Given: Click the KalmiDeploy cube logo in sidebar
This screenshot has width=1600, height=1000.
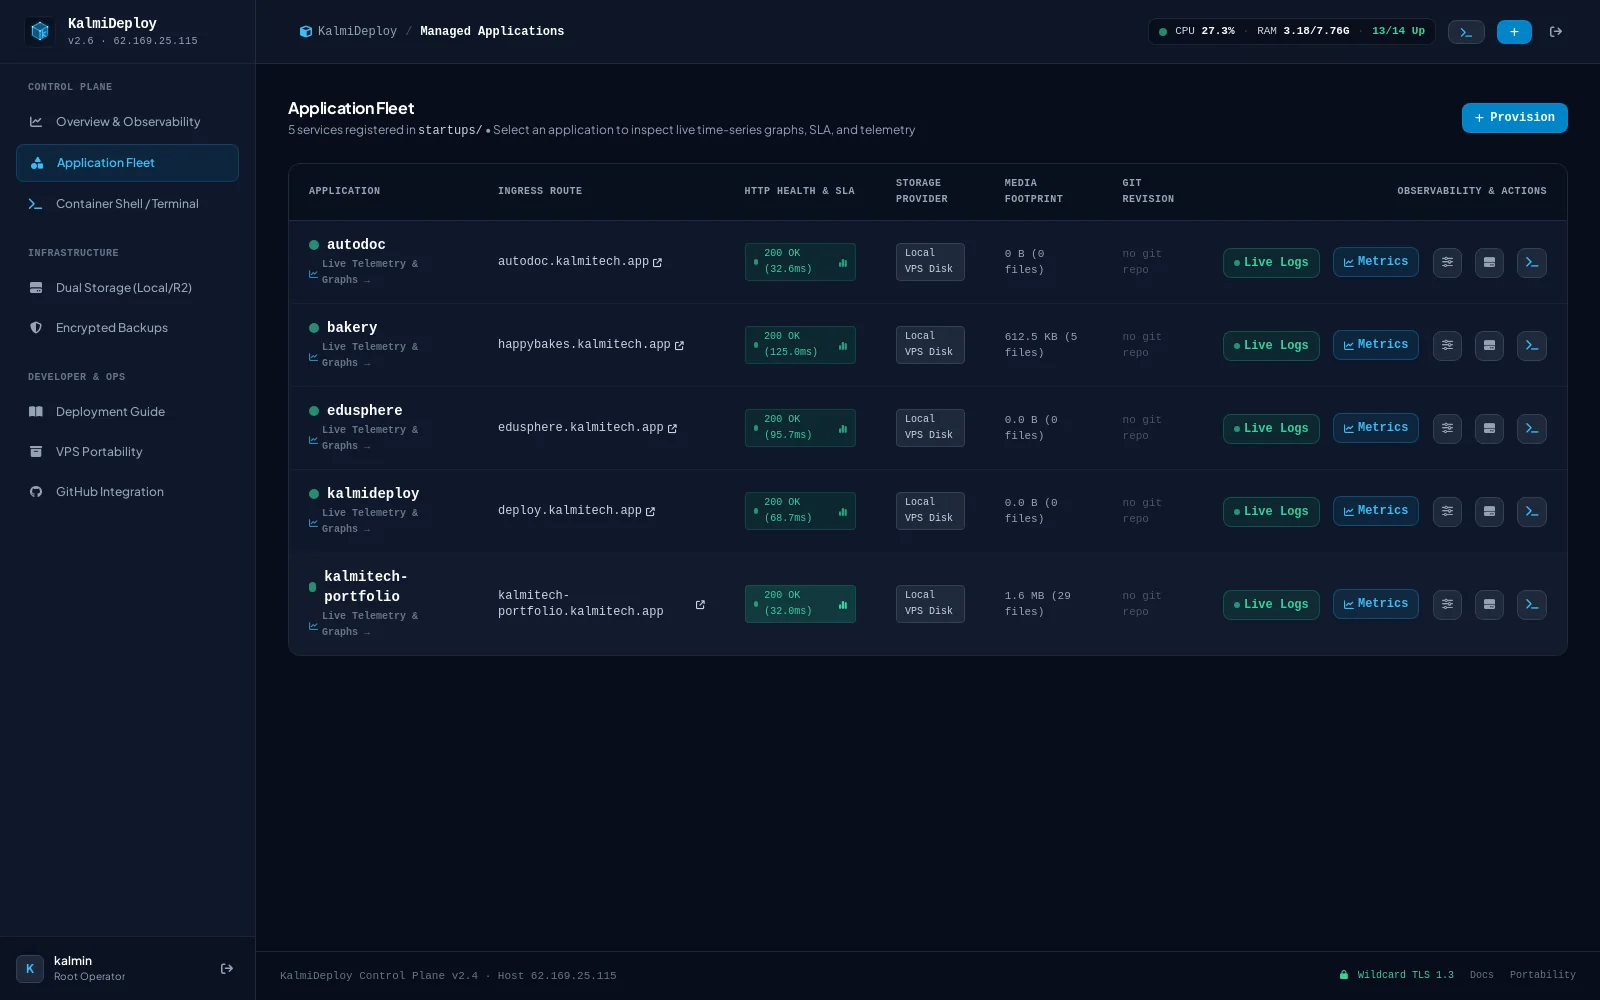Looking at the screenshot, I should tap(40, 31).
